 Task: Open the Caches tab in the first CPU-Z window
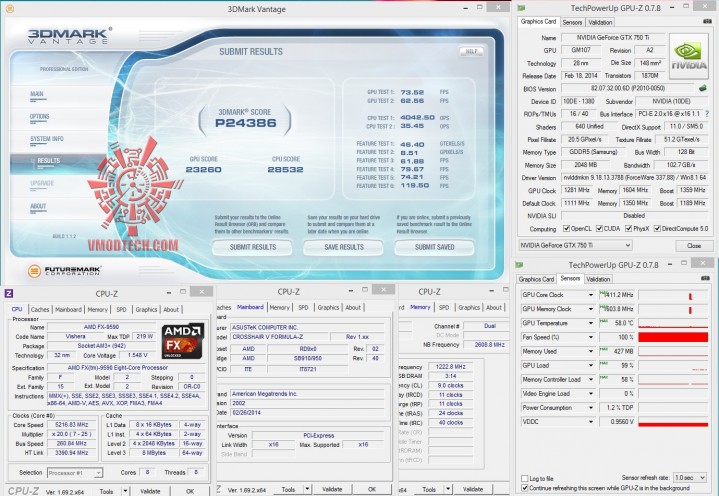40,309
